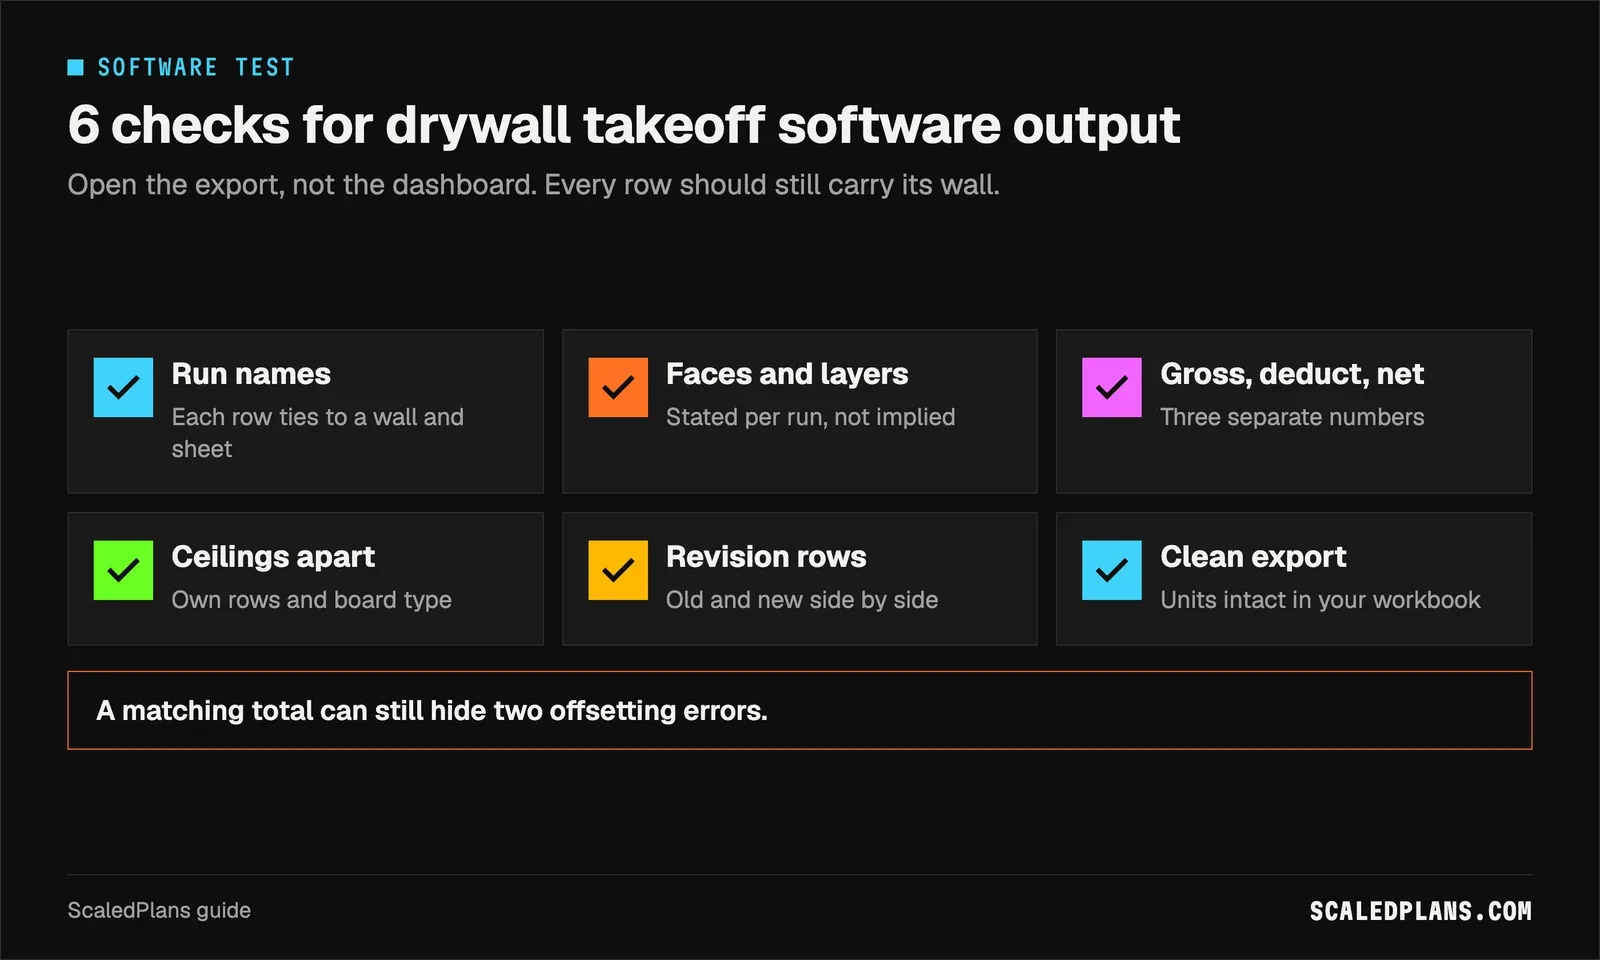Select the 'Run names' card title
1600x960 pixels.
click(x=251, y=374)
